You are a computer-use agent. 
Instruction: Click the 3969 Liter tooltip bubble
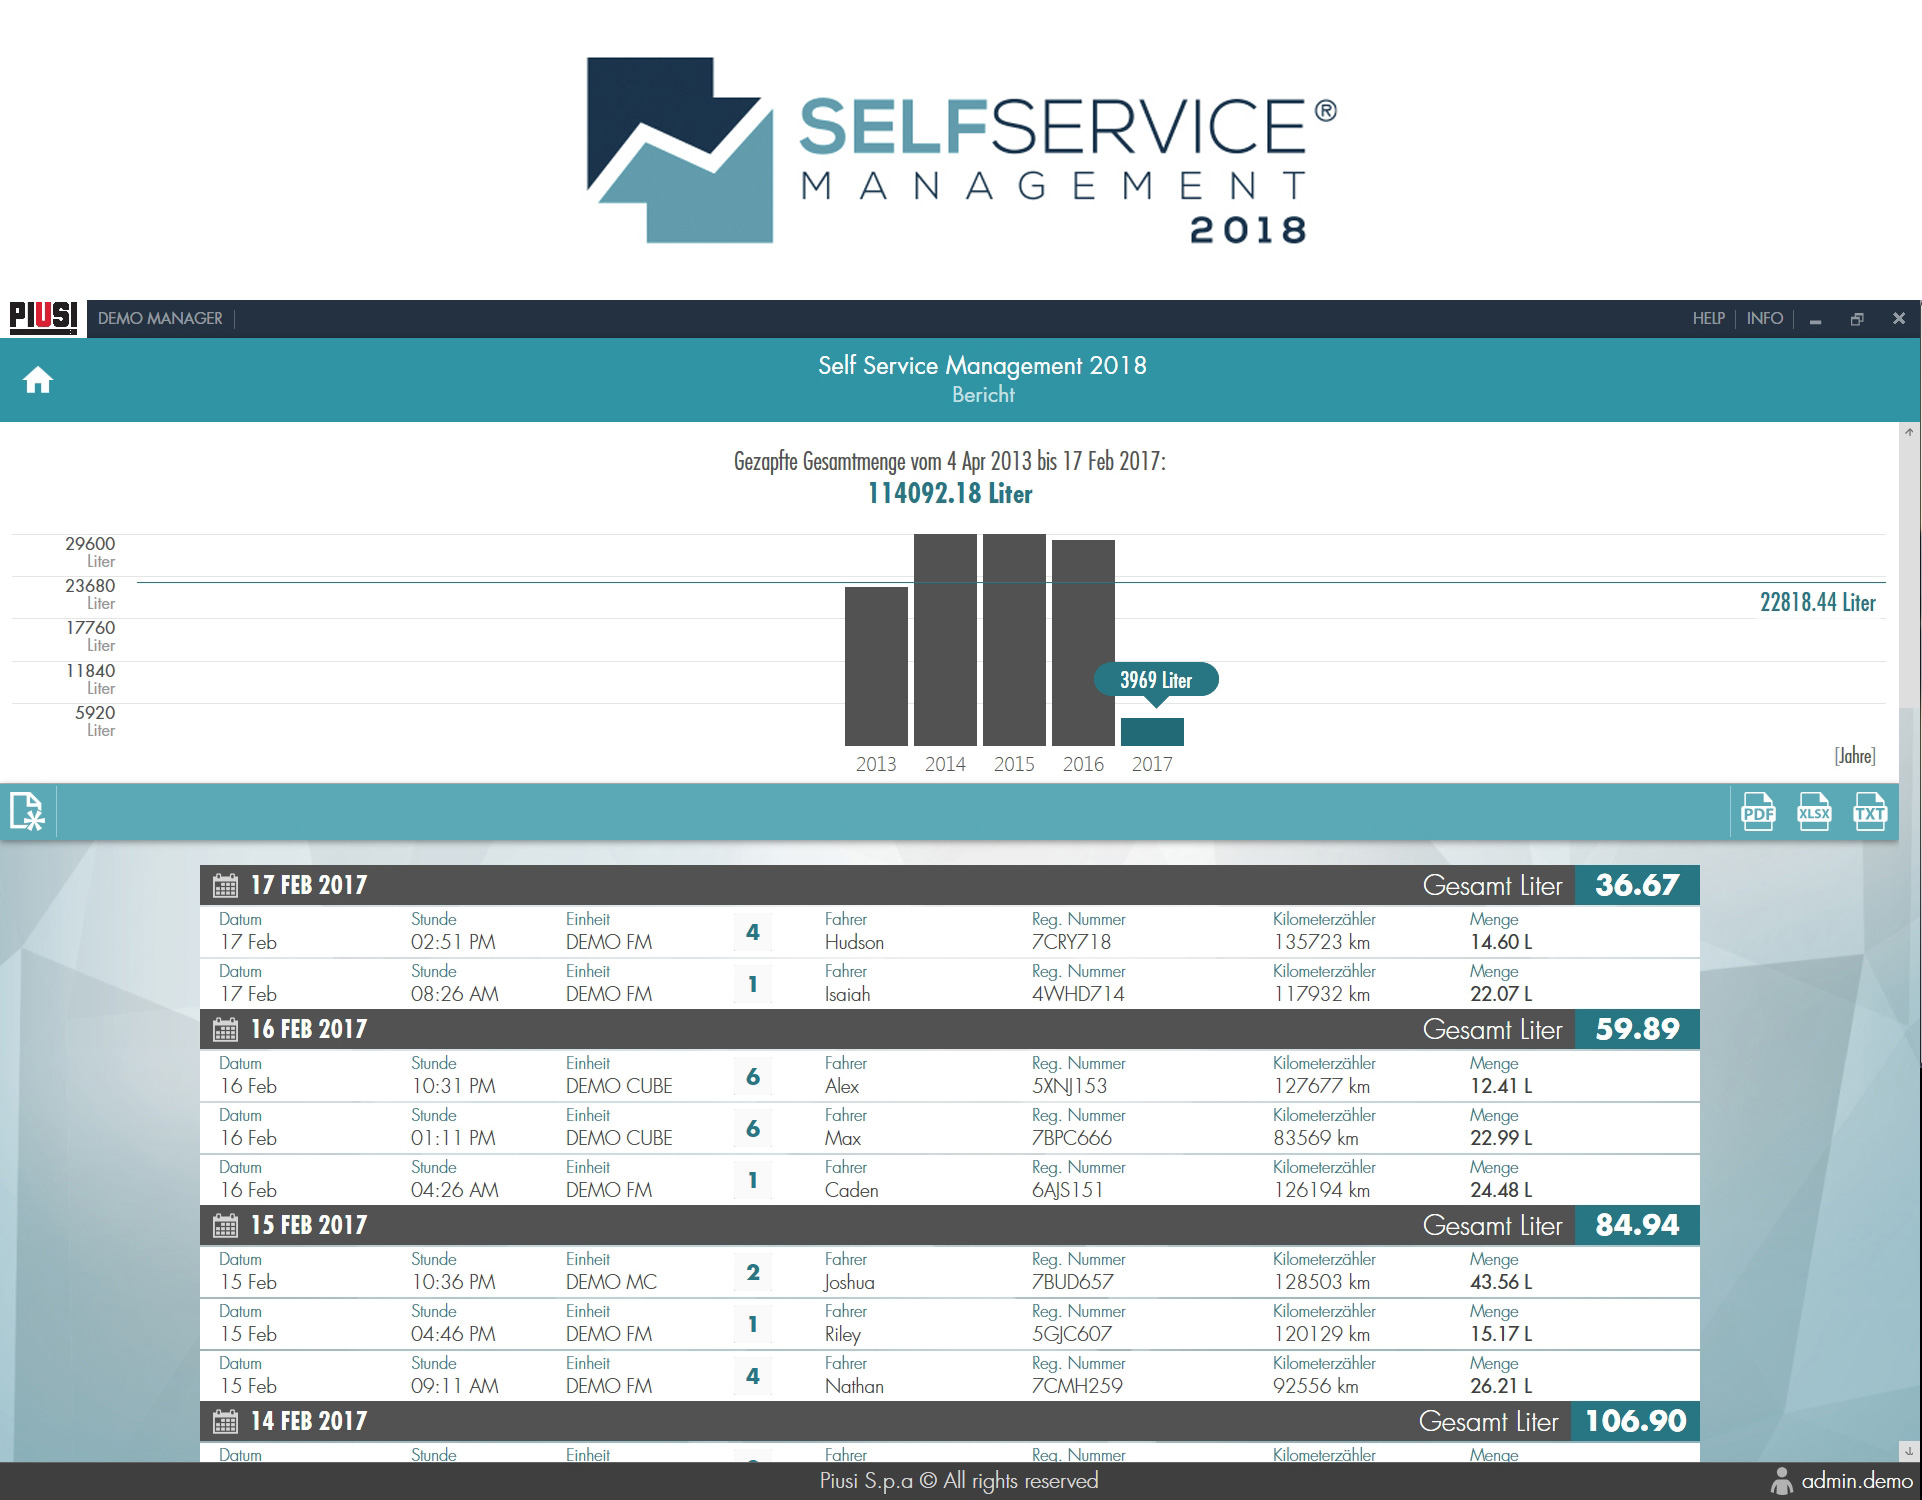coord(1156,680)
